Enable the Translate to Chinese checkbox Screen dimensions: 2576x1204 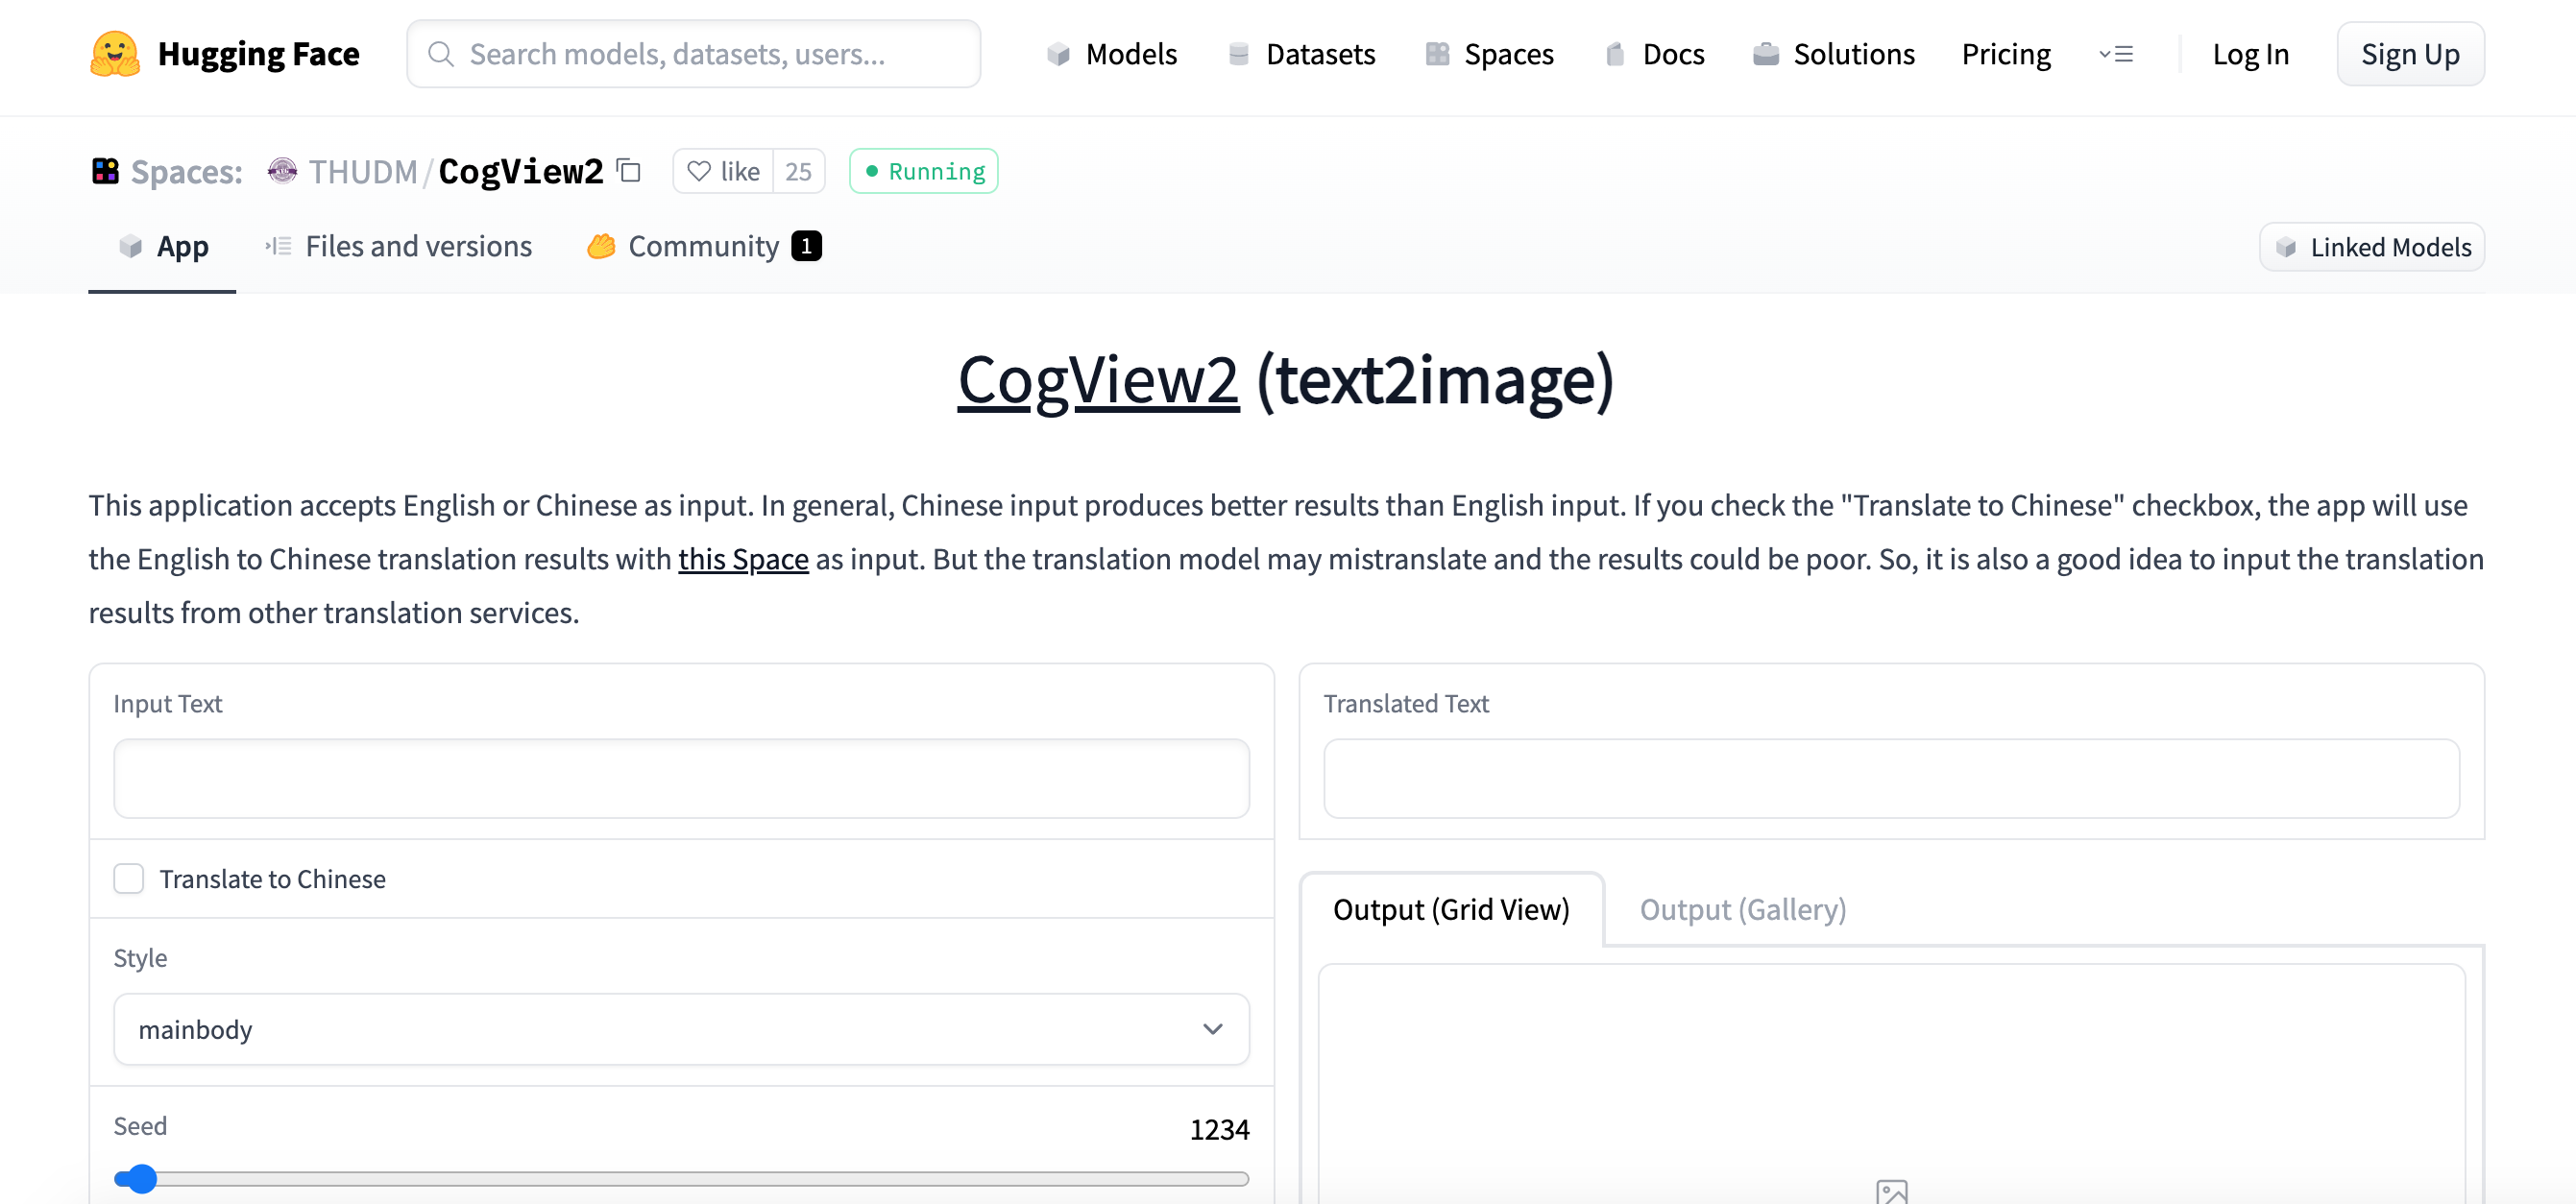pyautogui.click(x=129, y=878)
